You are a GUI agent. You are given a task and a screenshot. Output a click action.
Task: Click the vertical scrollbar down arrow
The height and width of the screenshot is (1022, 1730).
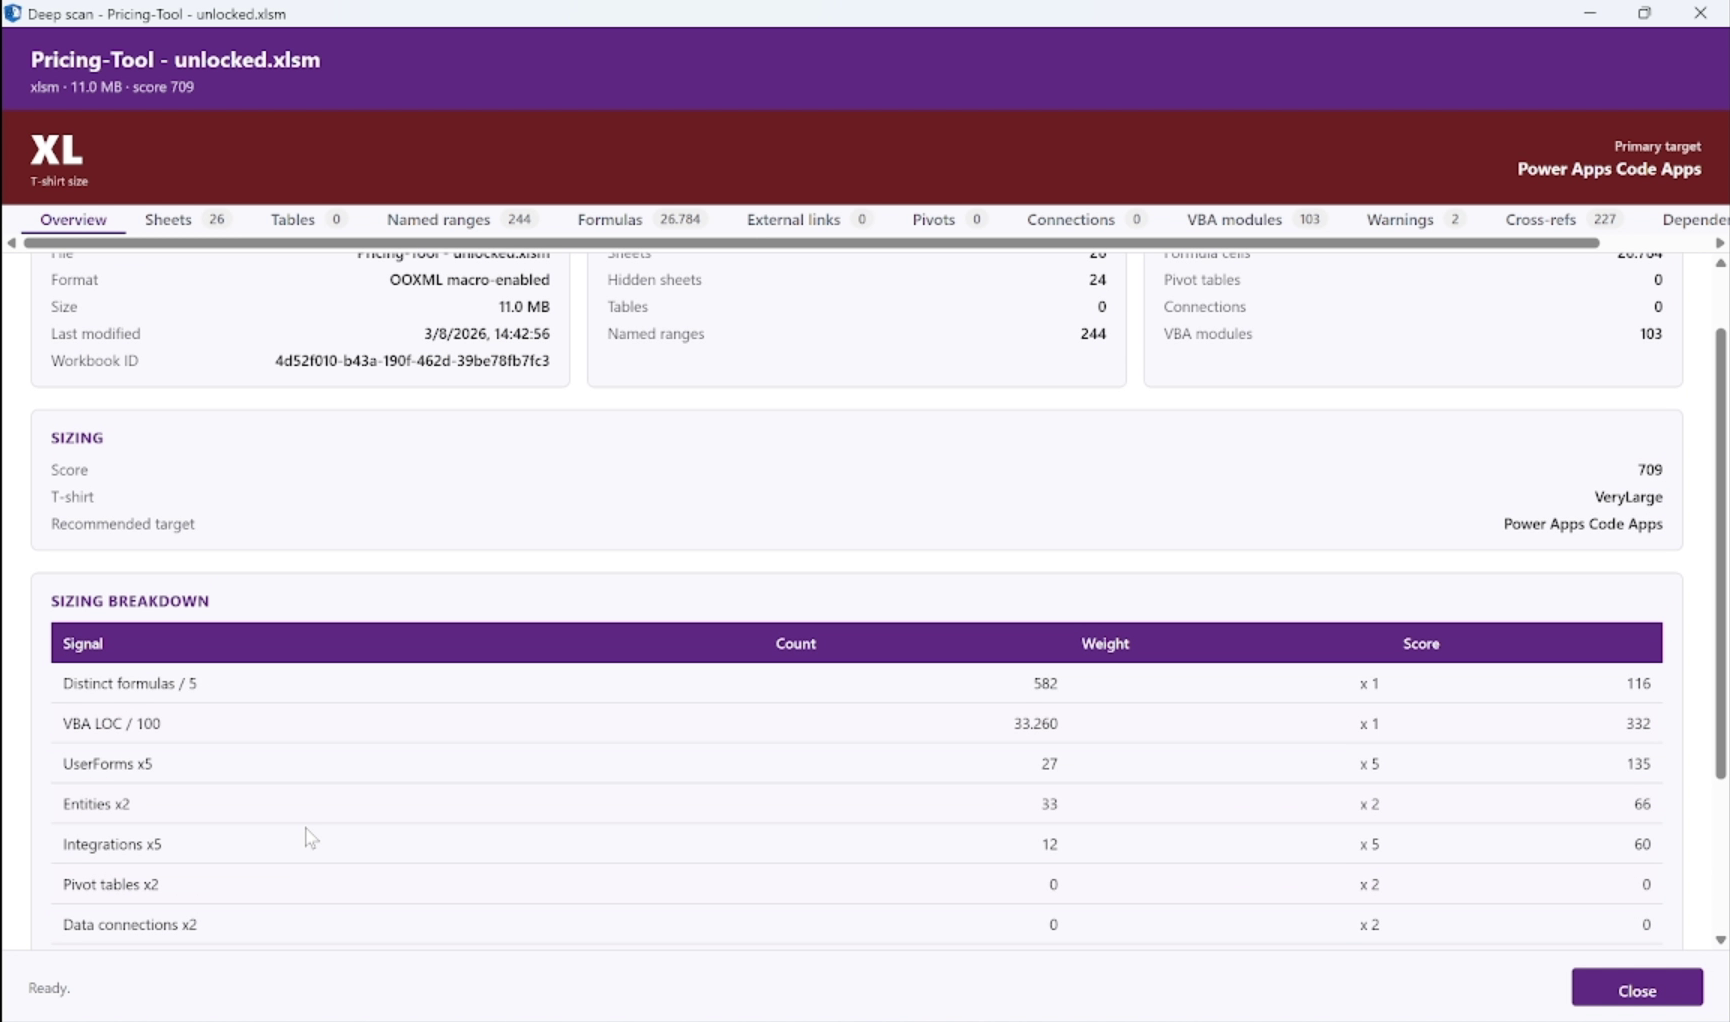(x=1721, y=940)
